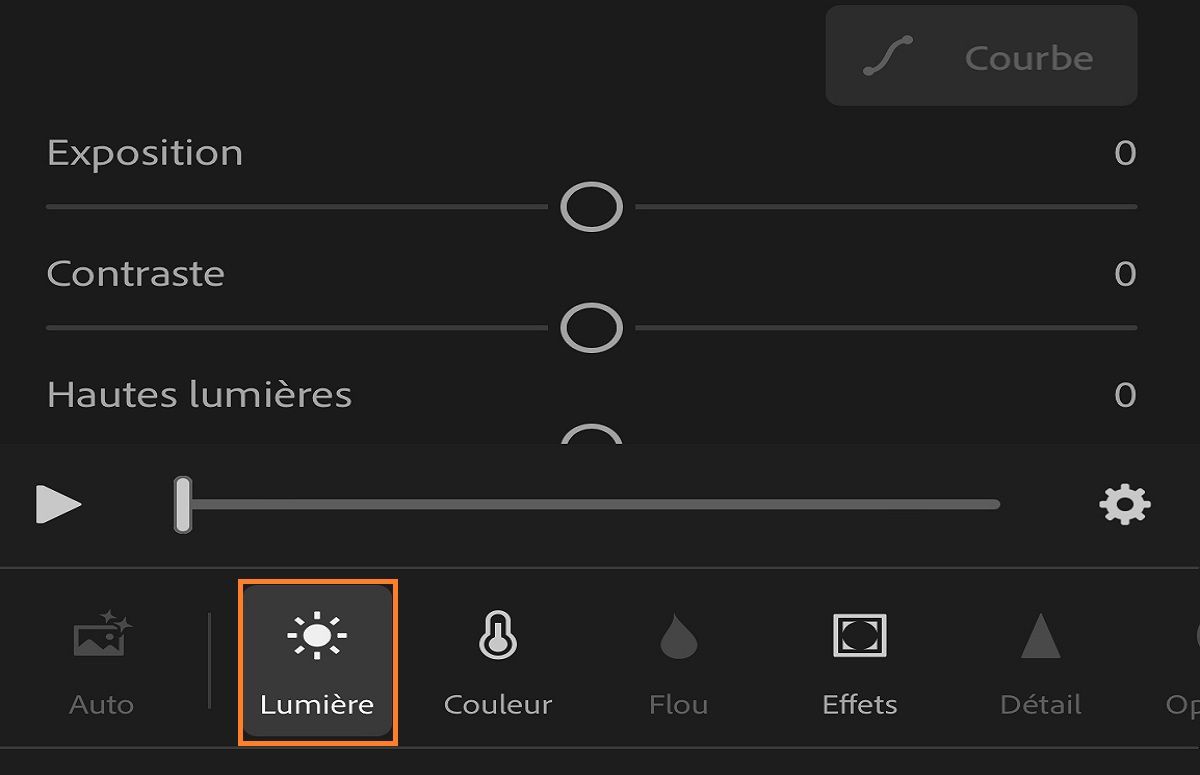Image resolution: width=1200 pixels, height=775 pixels.
Task: Open the Effets vignette icon
Action: click(x=858, y=634)
